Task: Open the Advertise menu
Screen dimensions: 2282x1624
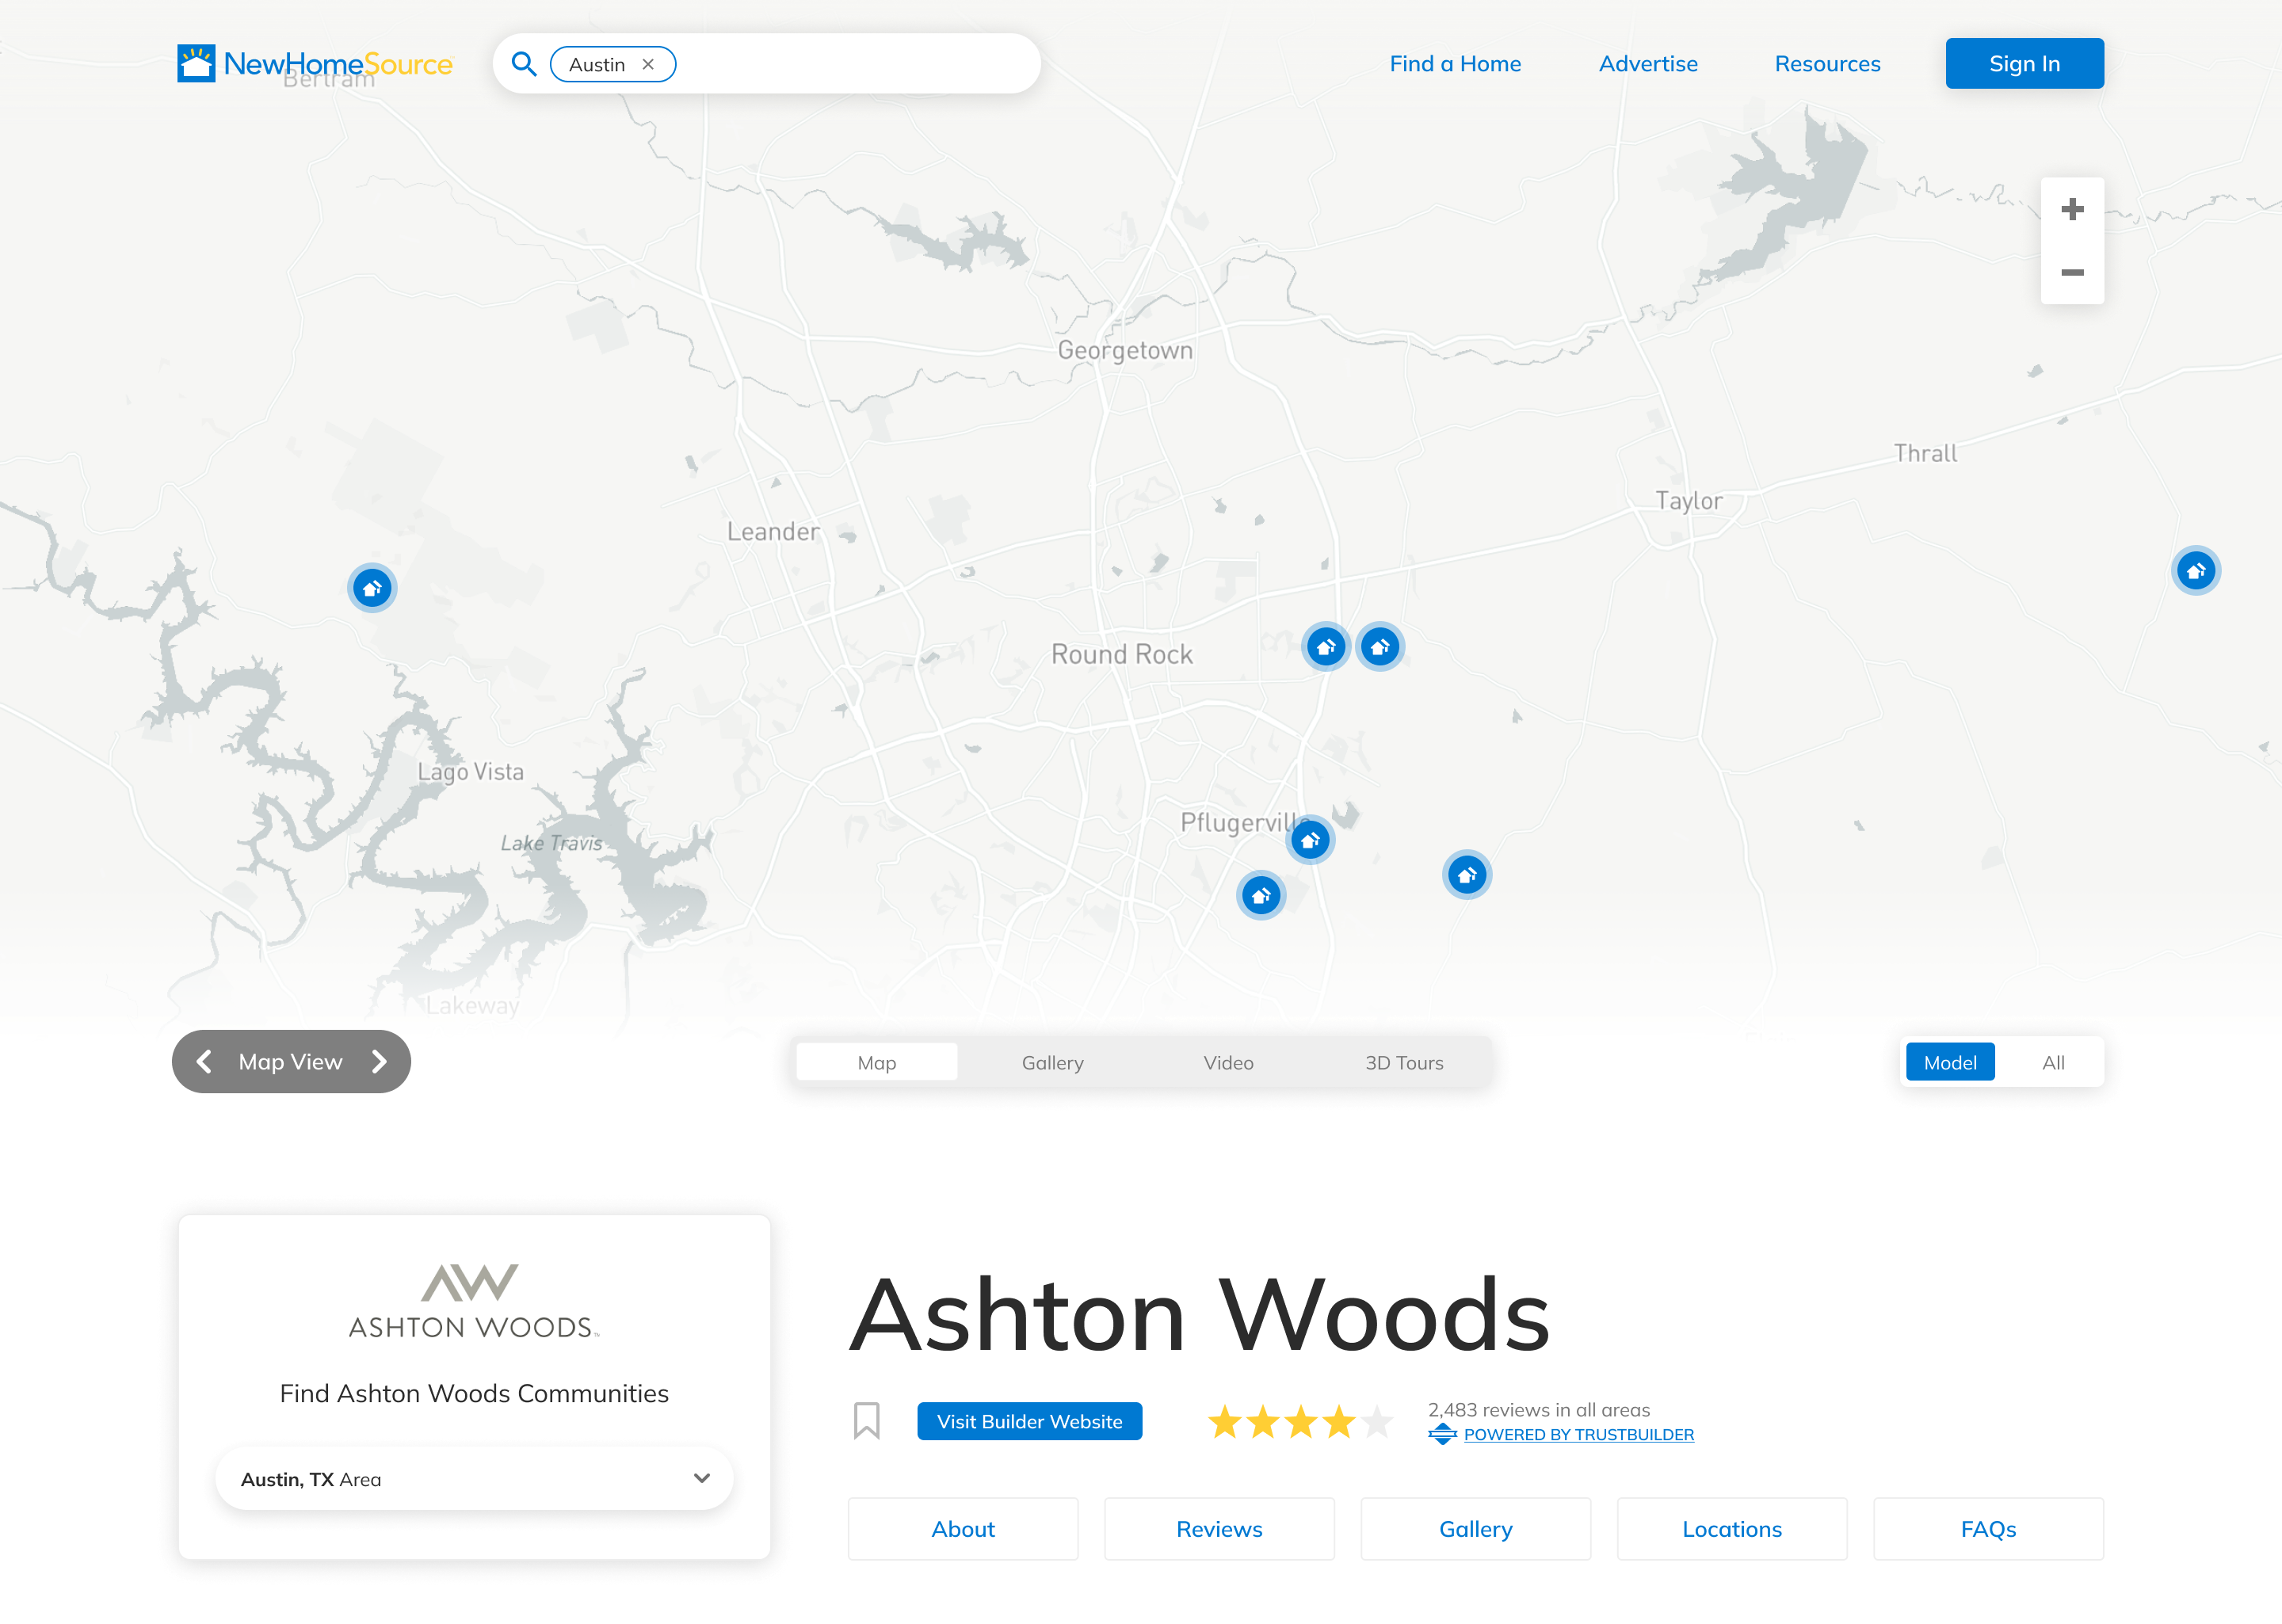Action: [1648, 64]
